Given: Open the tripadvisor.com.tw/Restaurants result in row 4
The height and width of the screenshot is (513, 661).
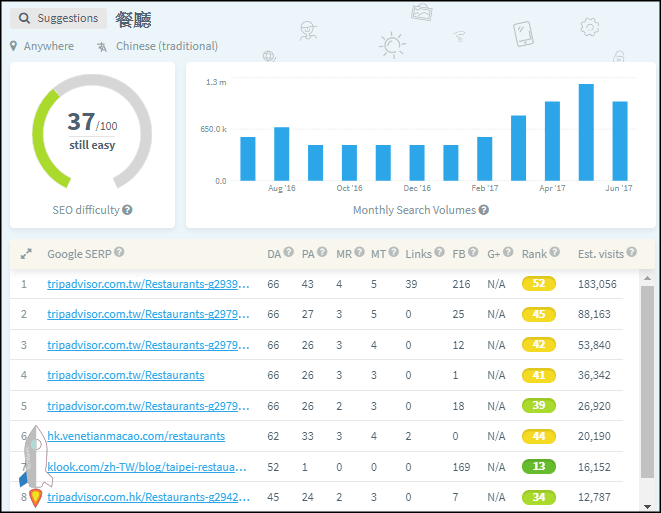Looking at the screenshot, I should [125, 375].
